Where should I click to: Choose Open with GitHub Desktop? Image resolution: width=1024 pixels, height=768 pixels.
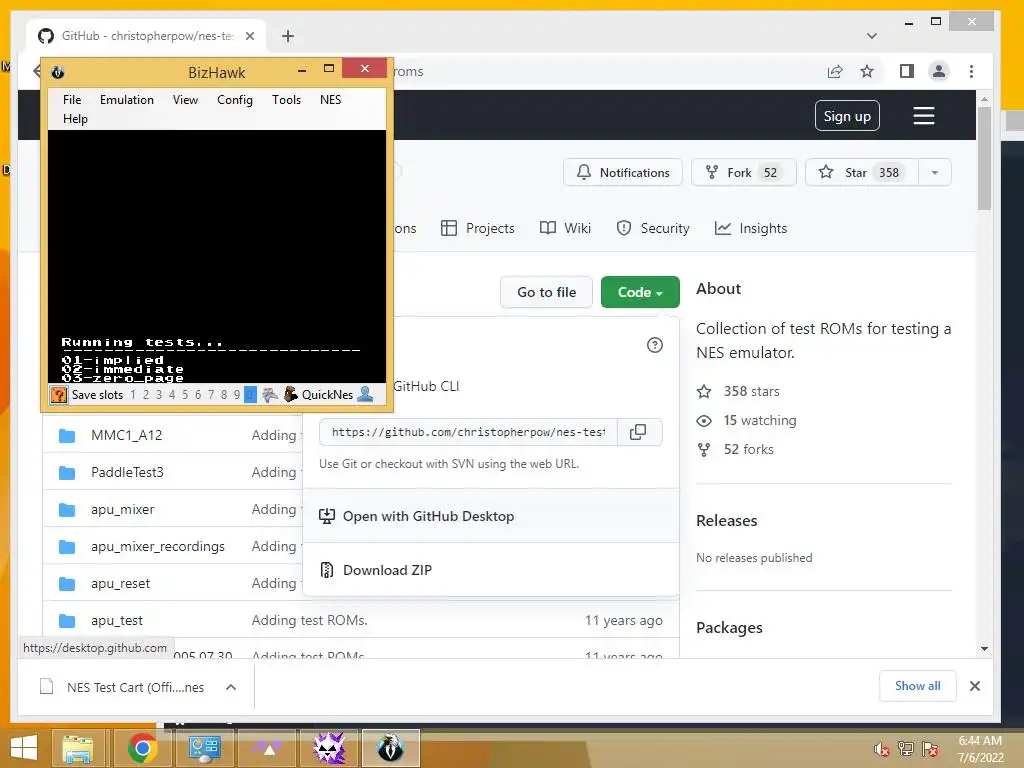pos(491,516)
